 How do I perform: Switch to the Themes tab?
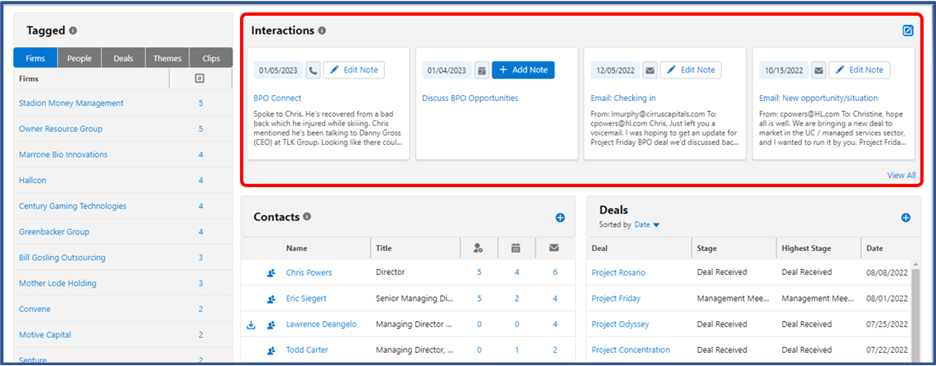point(167,59)
